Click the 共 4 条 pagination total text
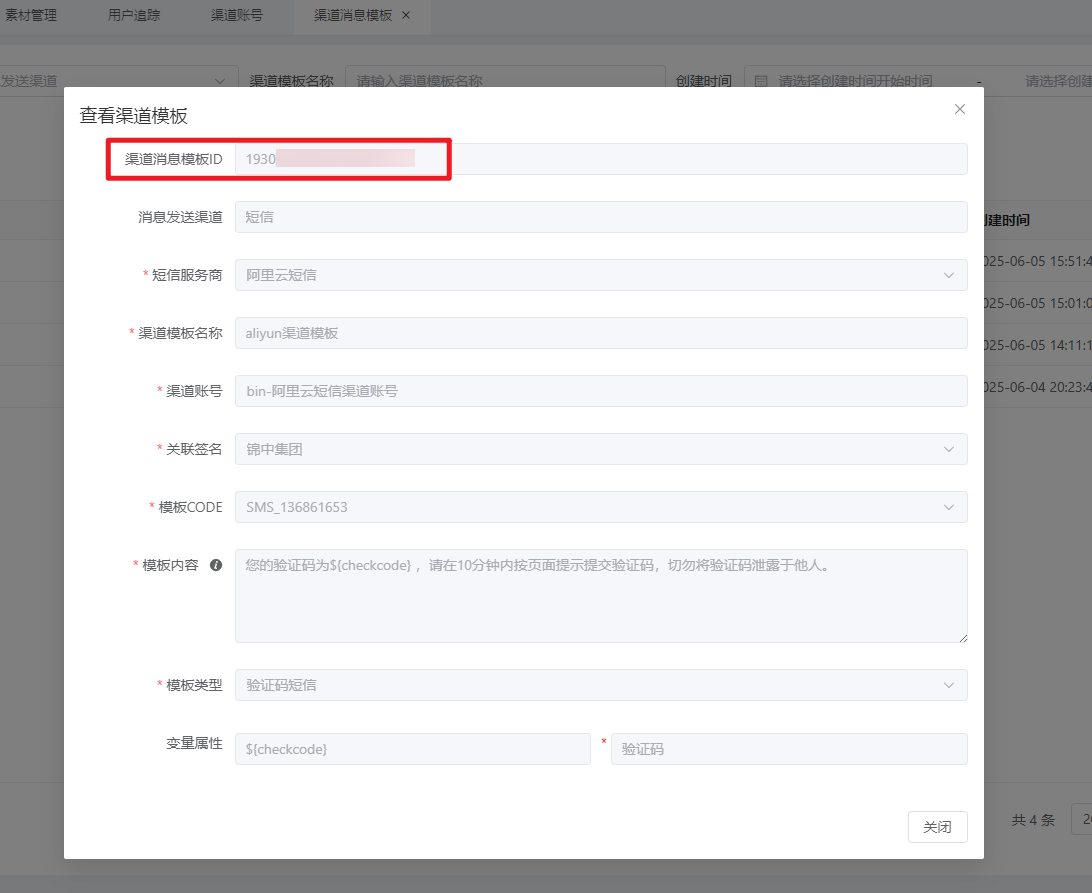The width and height of the screenshot is (1092, 893). (x=1034, y=820)
